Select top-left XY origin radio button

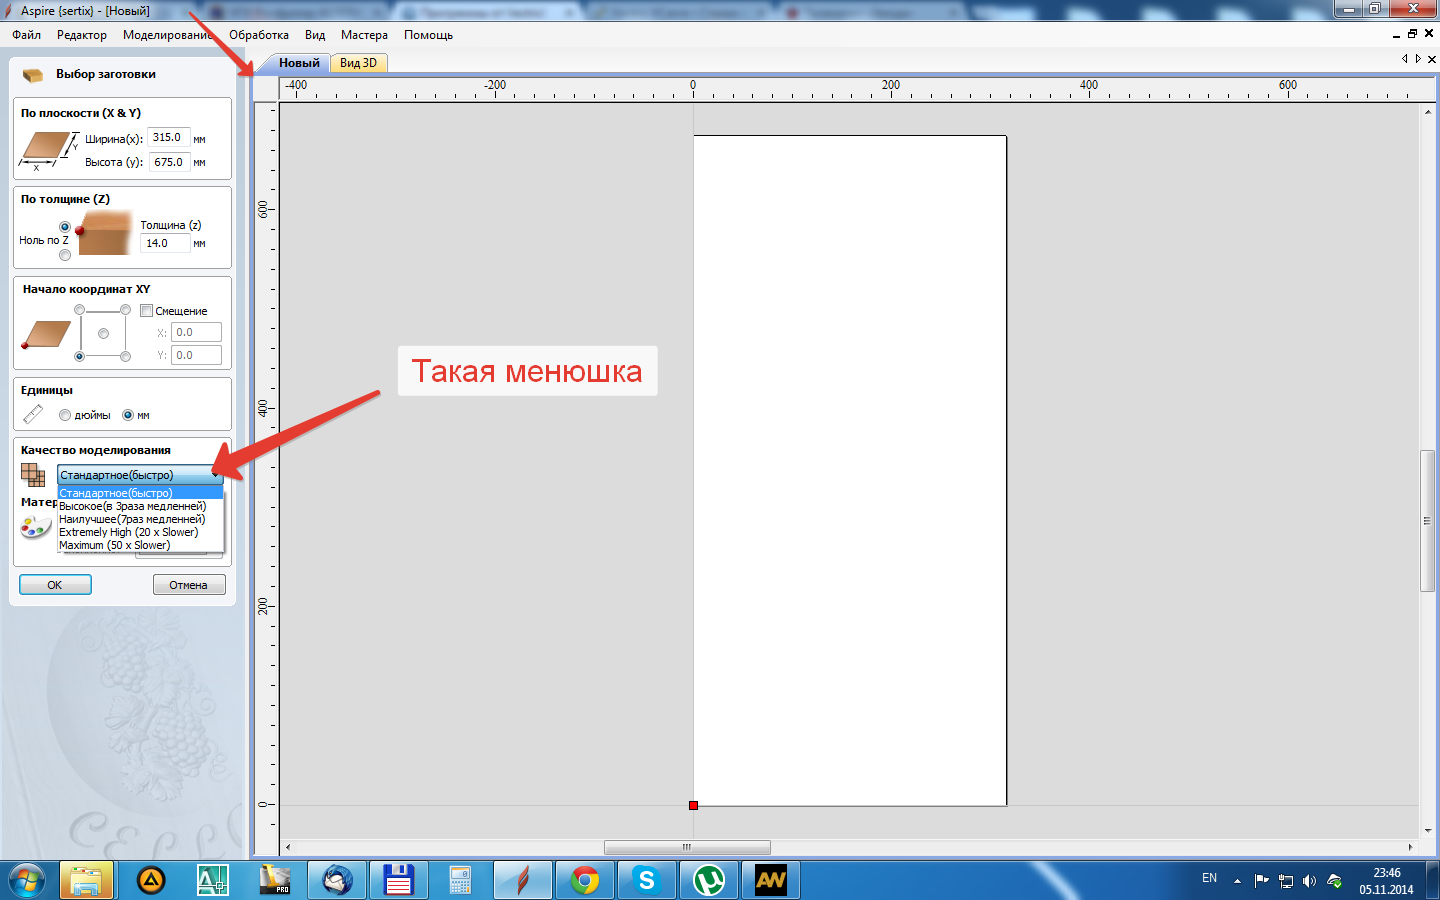pos(80,310)
